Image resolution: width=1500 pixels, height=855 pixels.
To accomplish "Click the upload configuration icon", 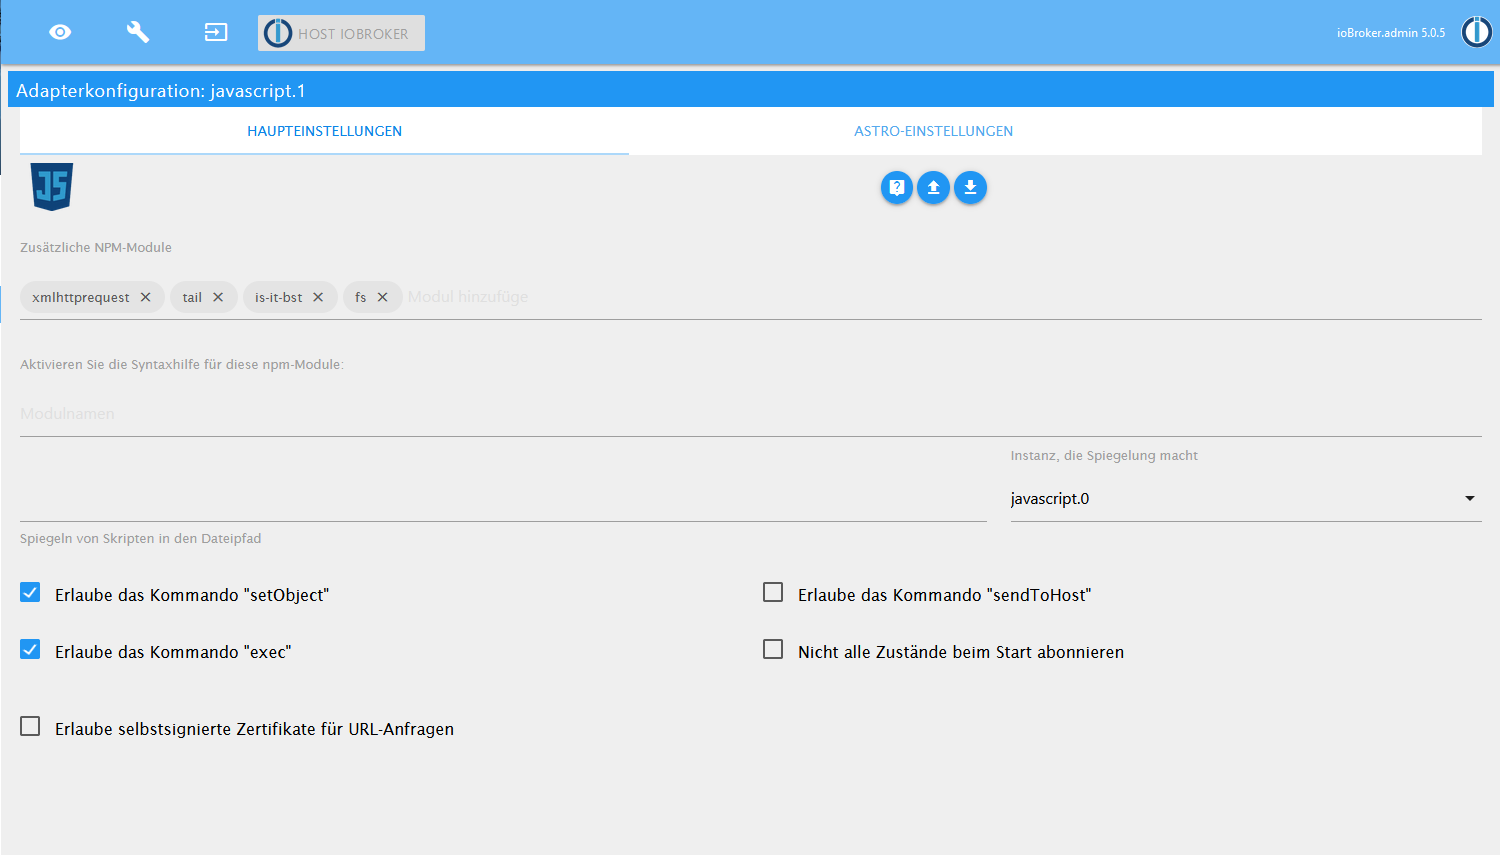I will point(933,187).
